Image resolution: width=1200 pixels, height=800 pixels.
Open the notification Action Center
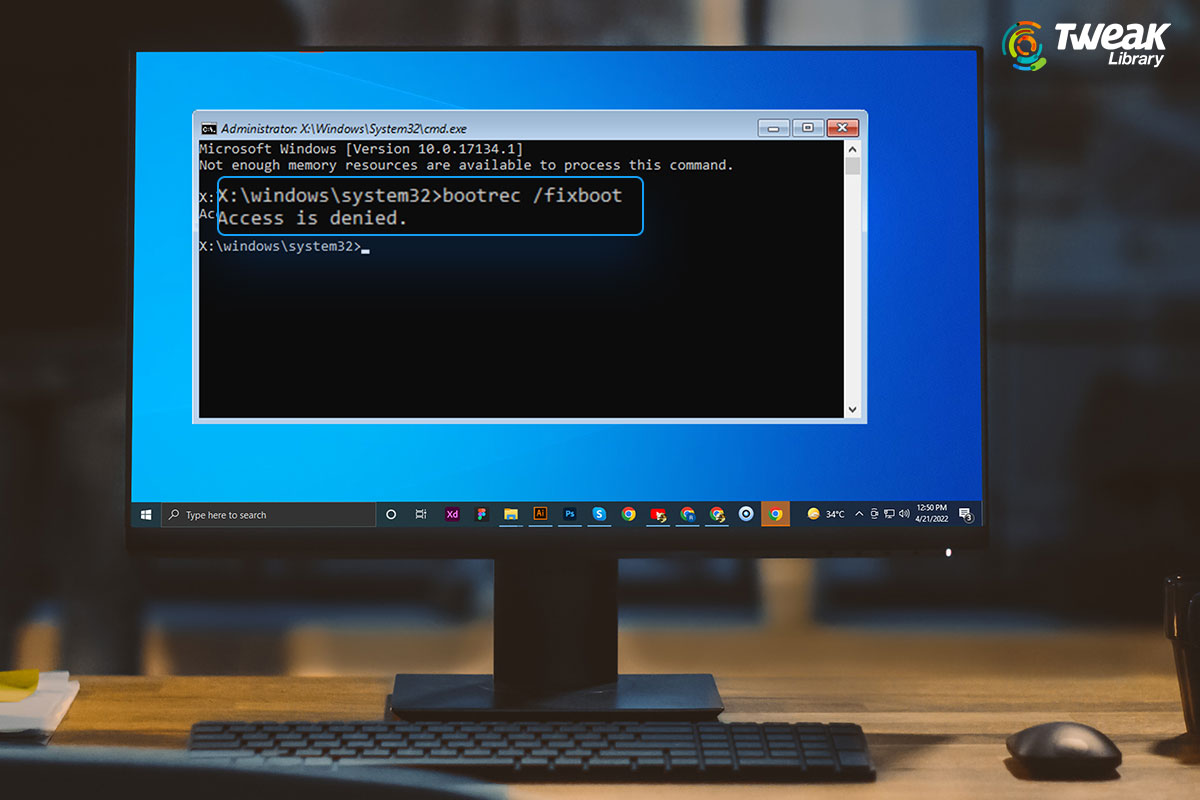pos(966,514)
